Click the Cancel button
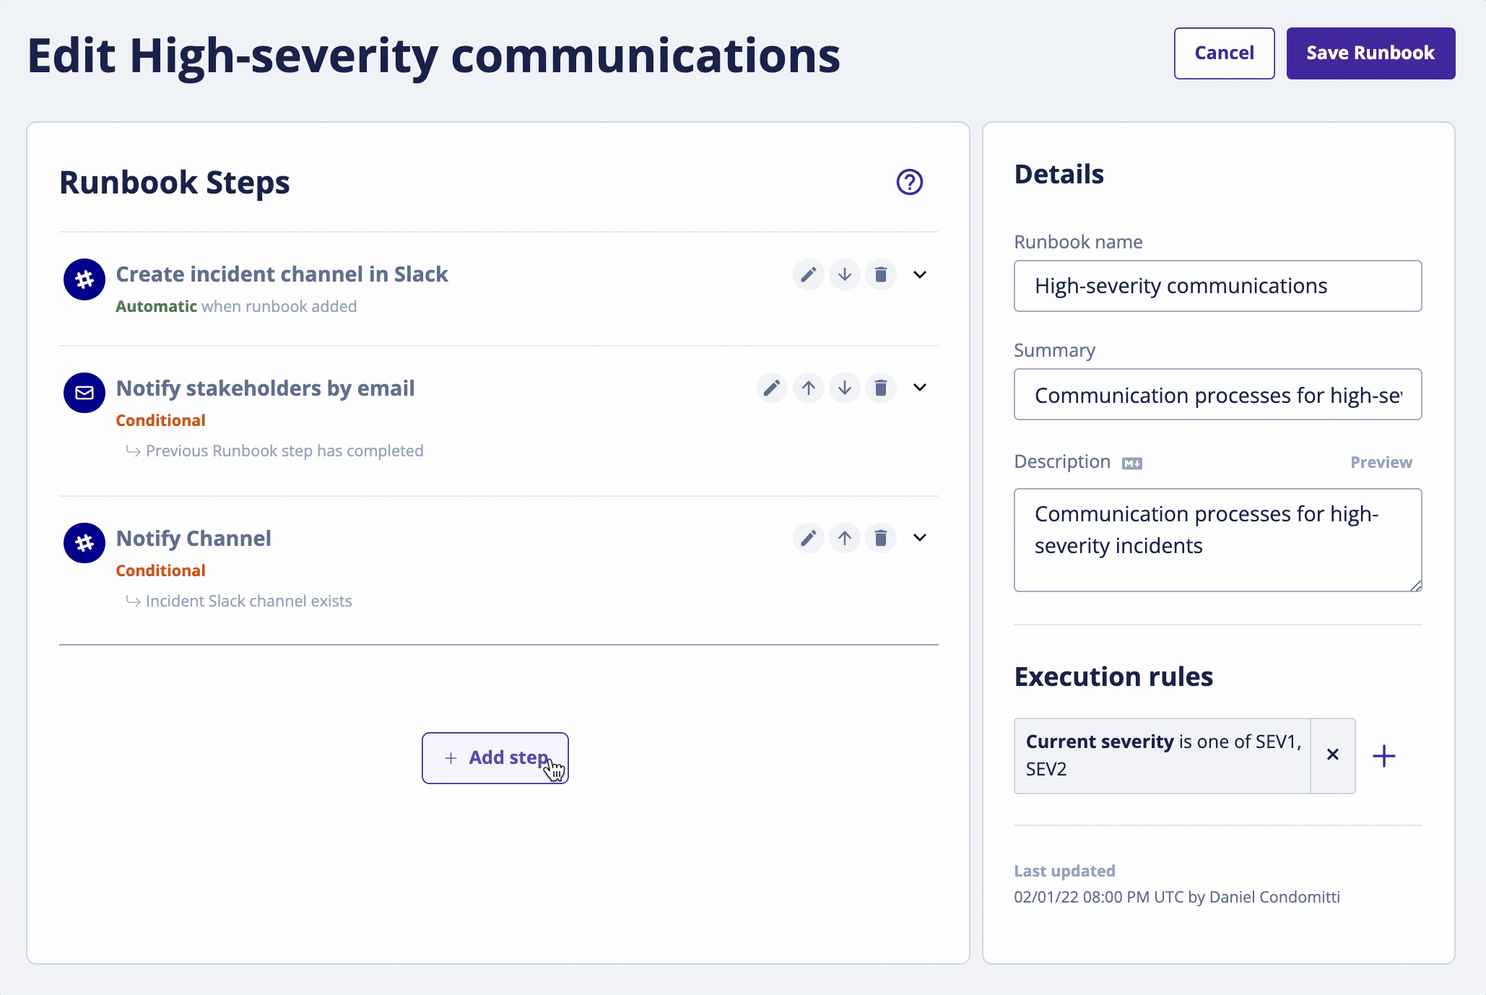Viewport: 1486px width, 995px height. (x=1224, y=53)
